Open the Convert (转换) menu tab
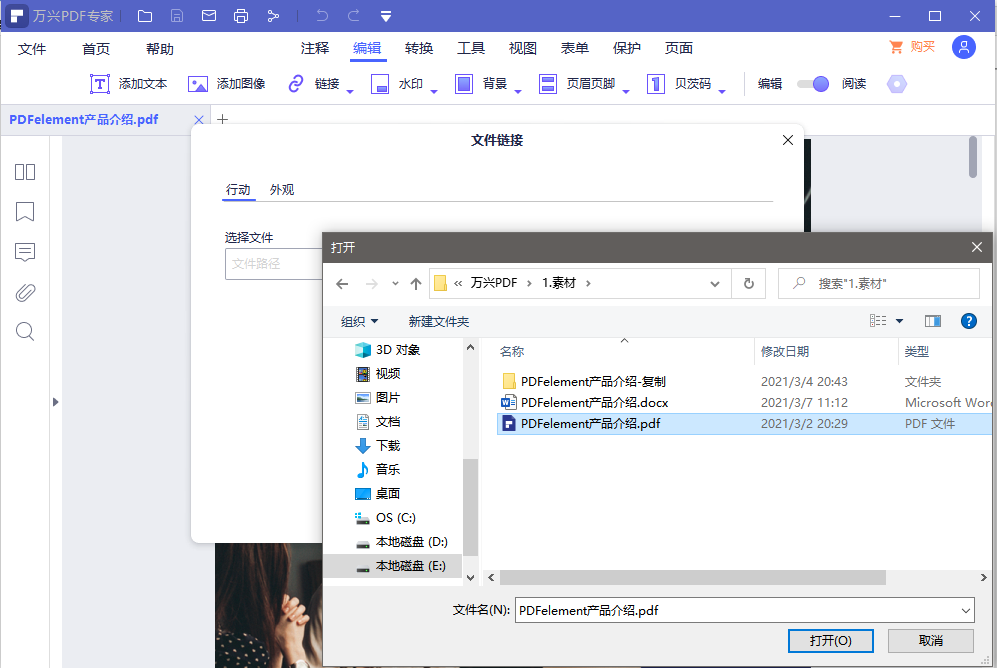 (x=419, y=49)
